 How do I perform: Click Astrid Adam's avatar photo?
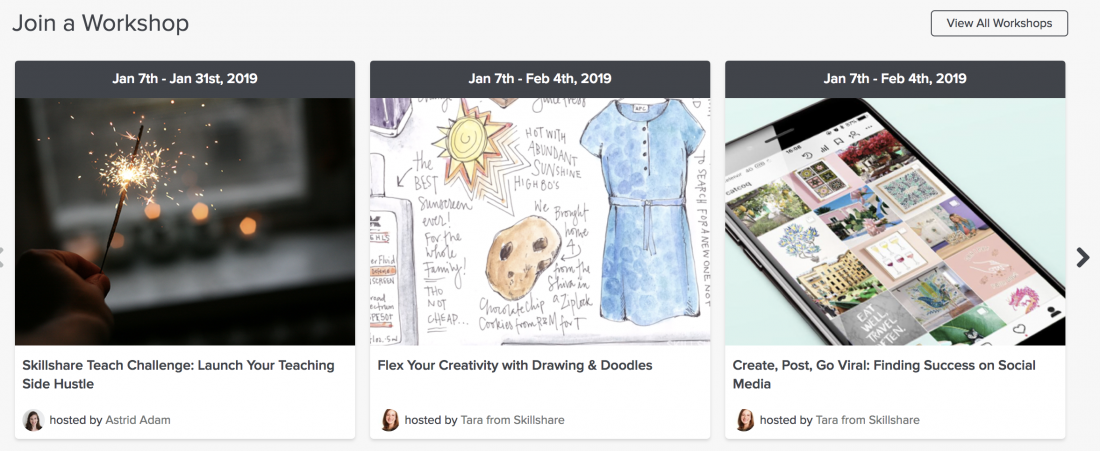[x=33, y=420]
